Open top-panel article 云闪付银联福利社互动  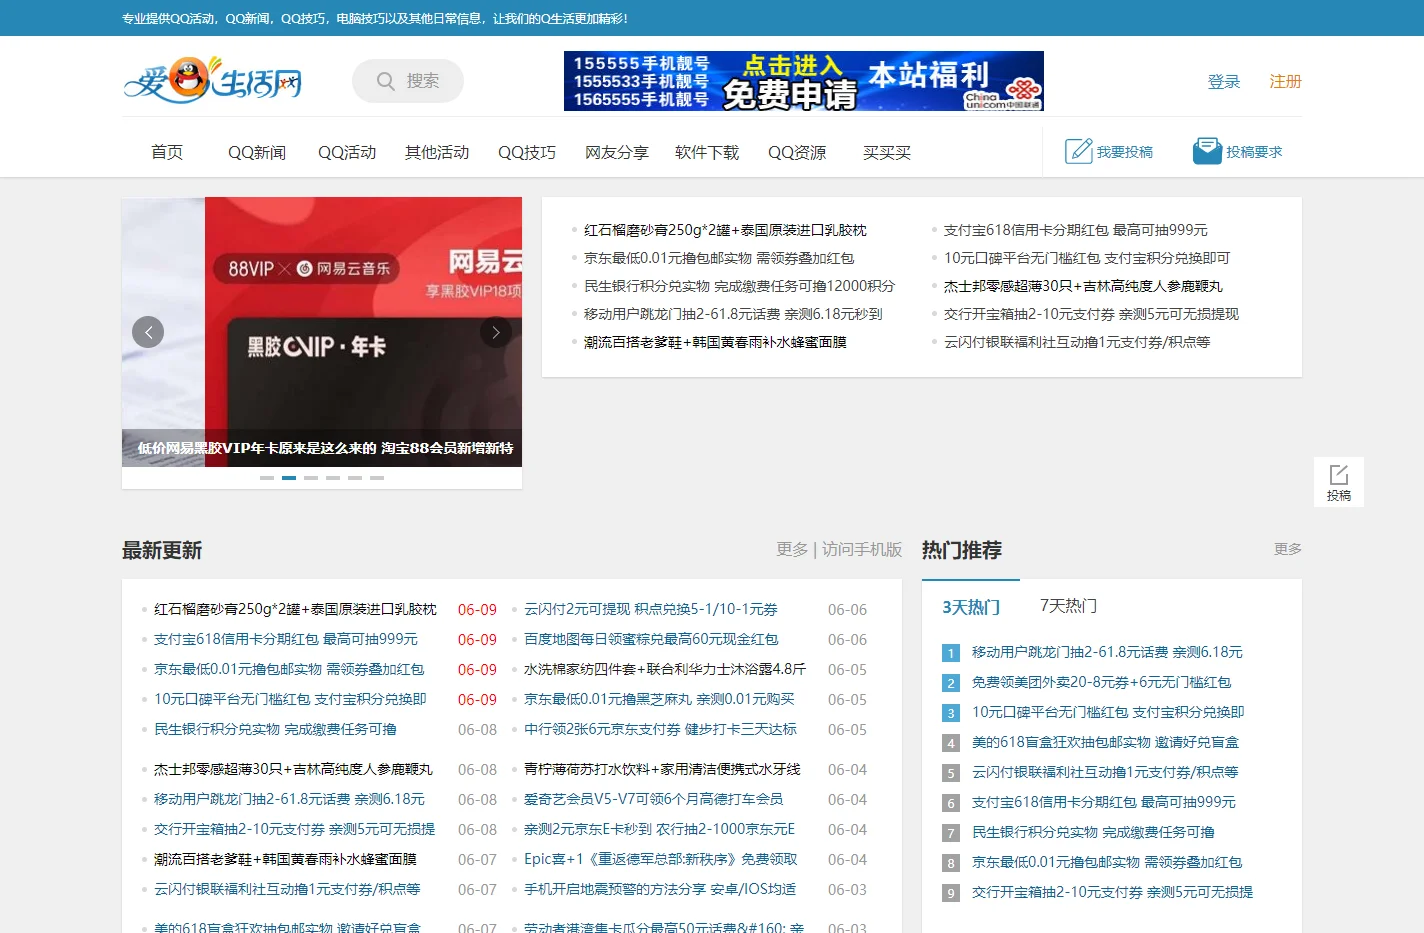point(1077,342)
